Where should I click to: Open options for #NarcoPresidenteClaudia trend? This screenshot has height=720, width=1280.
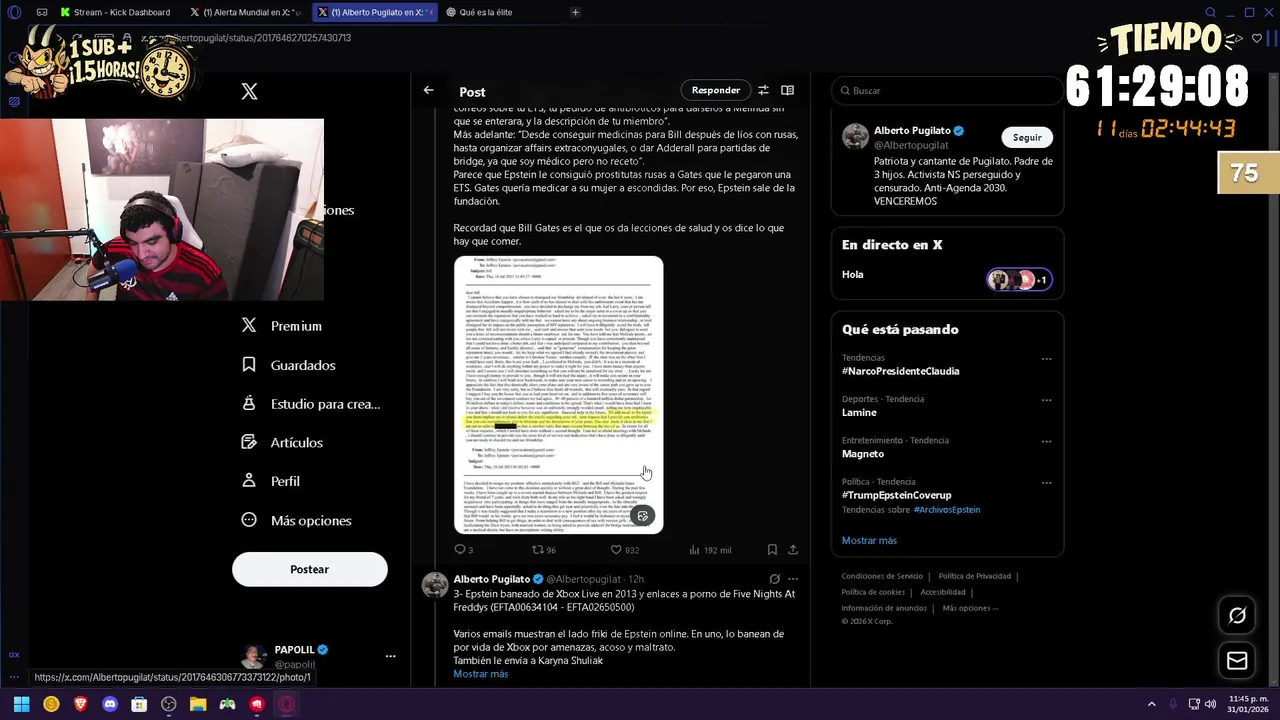(x=1046, y=358)
